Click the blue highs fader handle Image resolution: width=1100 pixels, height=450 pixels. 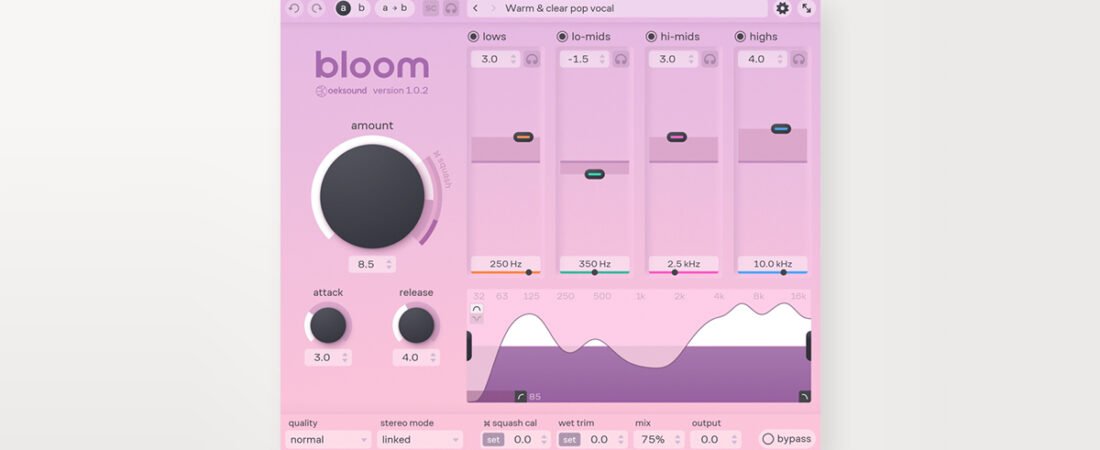point(781,128)
